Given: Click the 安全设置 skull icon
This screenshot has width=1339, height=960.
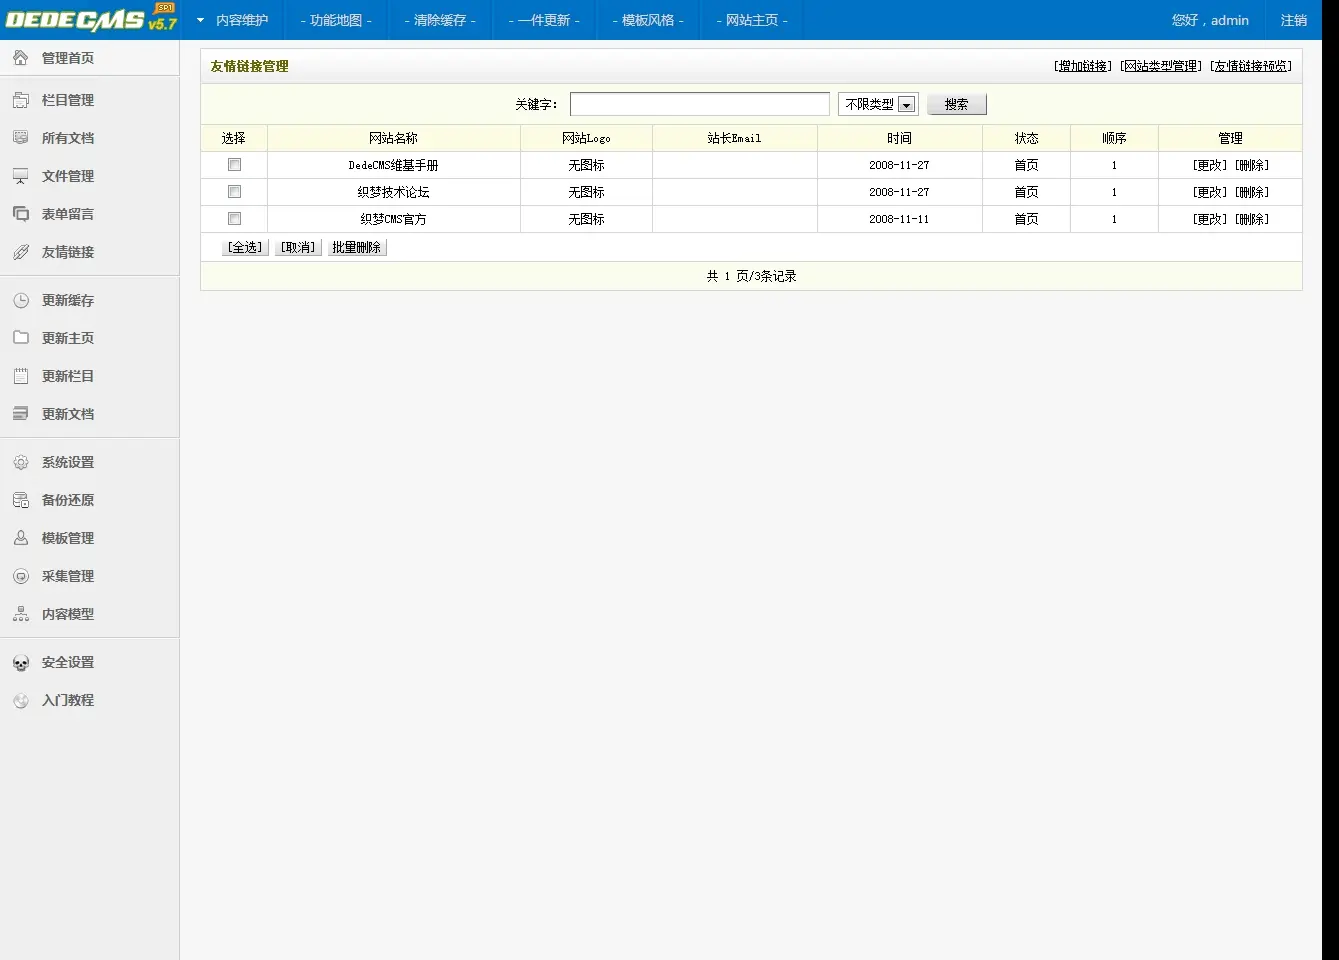Looking at the screenshot, I should [x=20, y=662].
